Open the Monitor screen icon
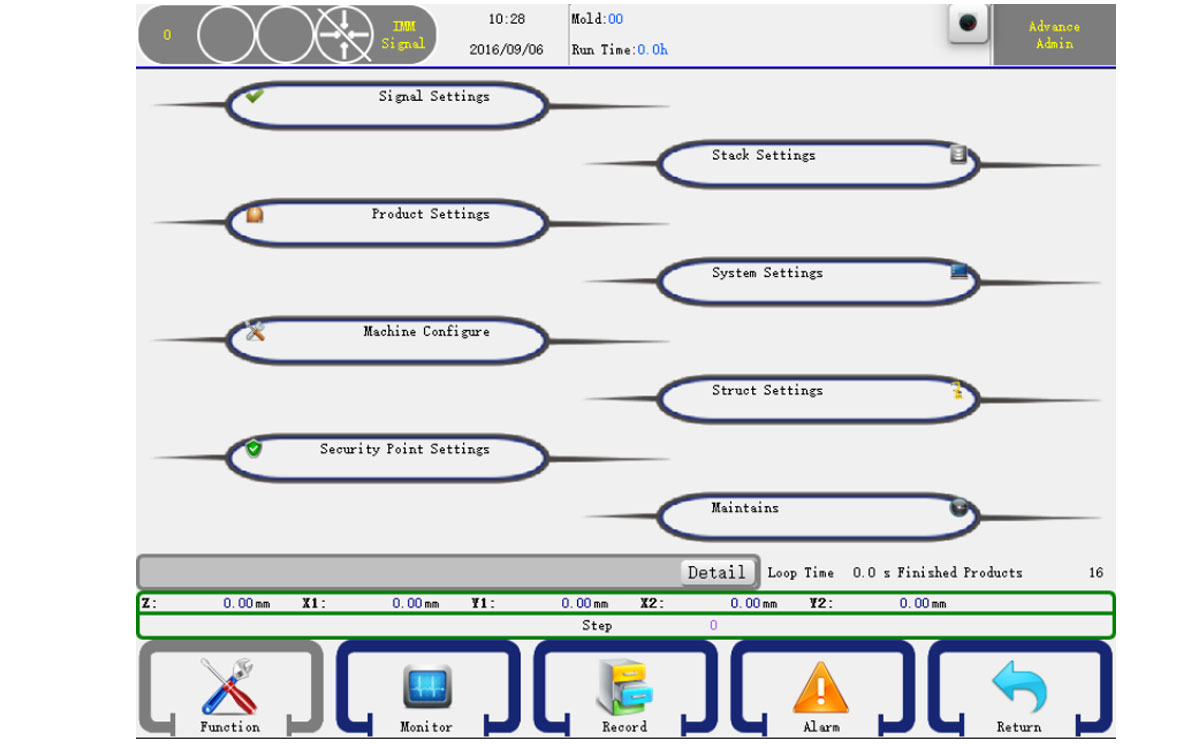Screen dimensions: 1200x744 (x=427, y=687)
